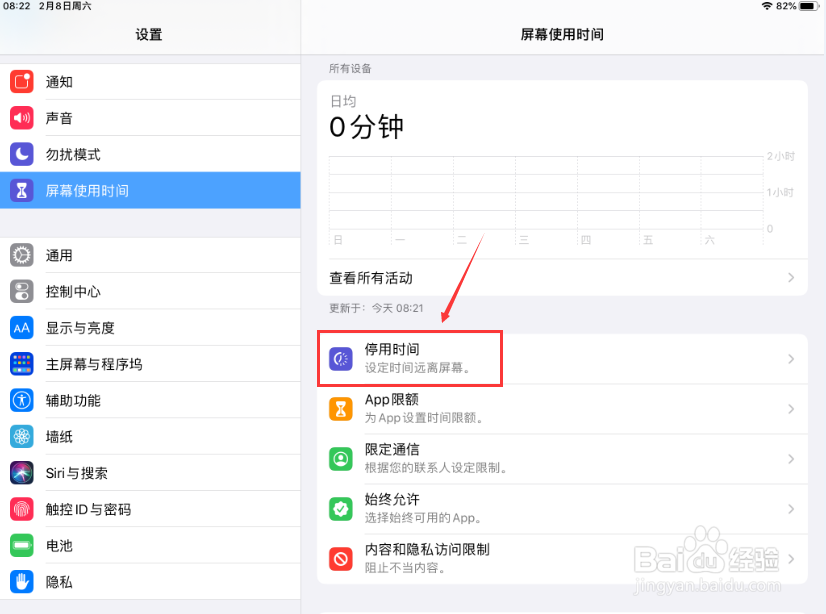Open the App限额 row chevron
The width and height of the screenshot is (826, 614).
tap(791, 409)
